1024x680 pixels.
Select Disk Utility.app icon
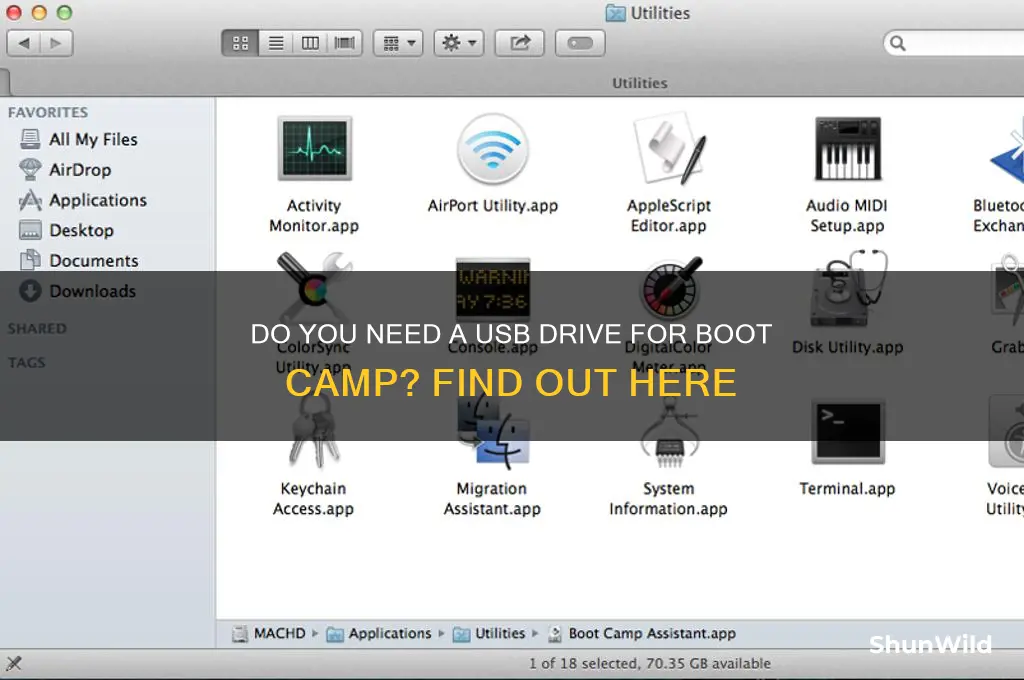848,289
